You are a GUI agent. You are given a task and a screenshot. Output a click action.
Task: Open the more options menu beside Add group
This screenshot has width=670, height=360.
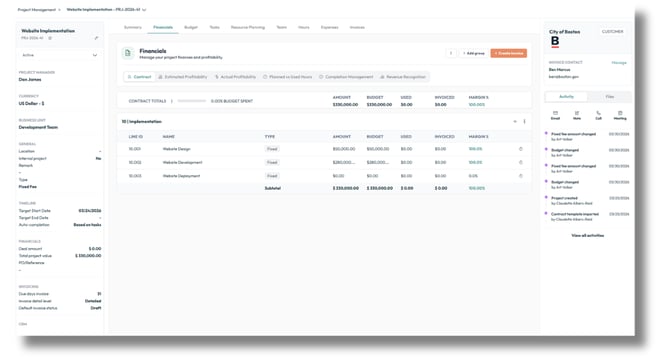(451, 53)
